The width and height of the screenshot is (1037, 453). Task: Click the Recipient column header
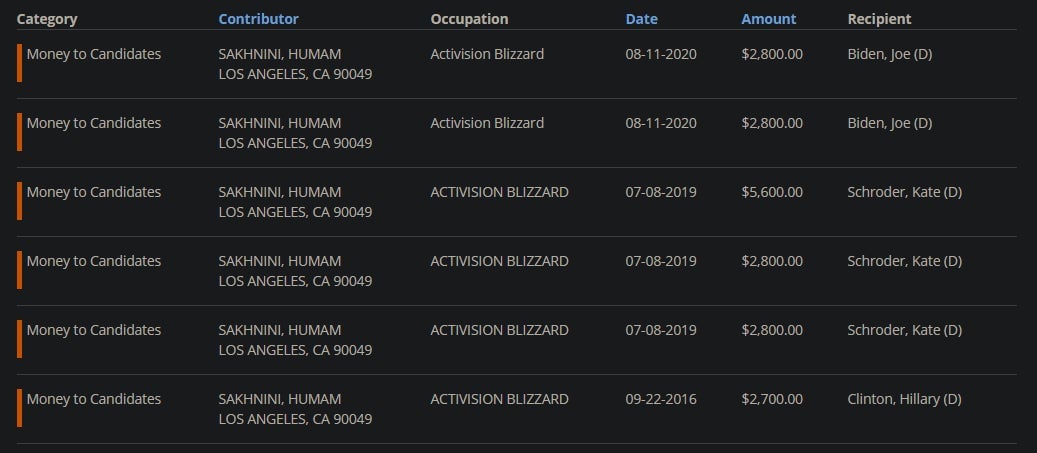[x=879, y=19]
